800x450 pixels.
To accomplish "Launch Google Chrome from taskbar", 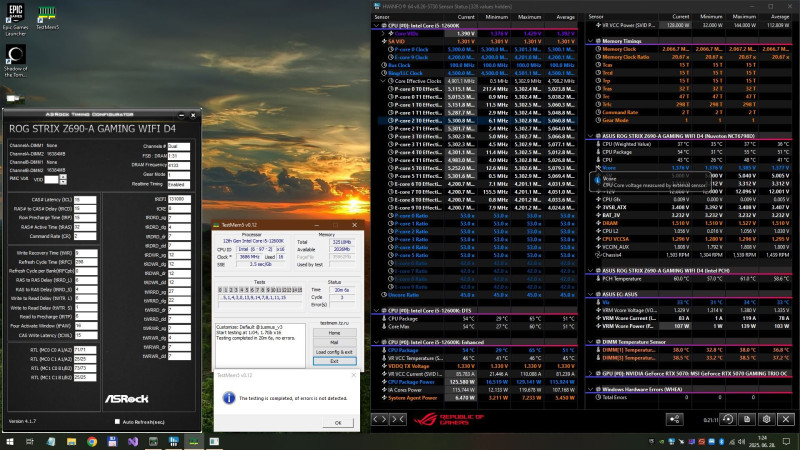I will click(x=92, y=441).
